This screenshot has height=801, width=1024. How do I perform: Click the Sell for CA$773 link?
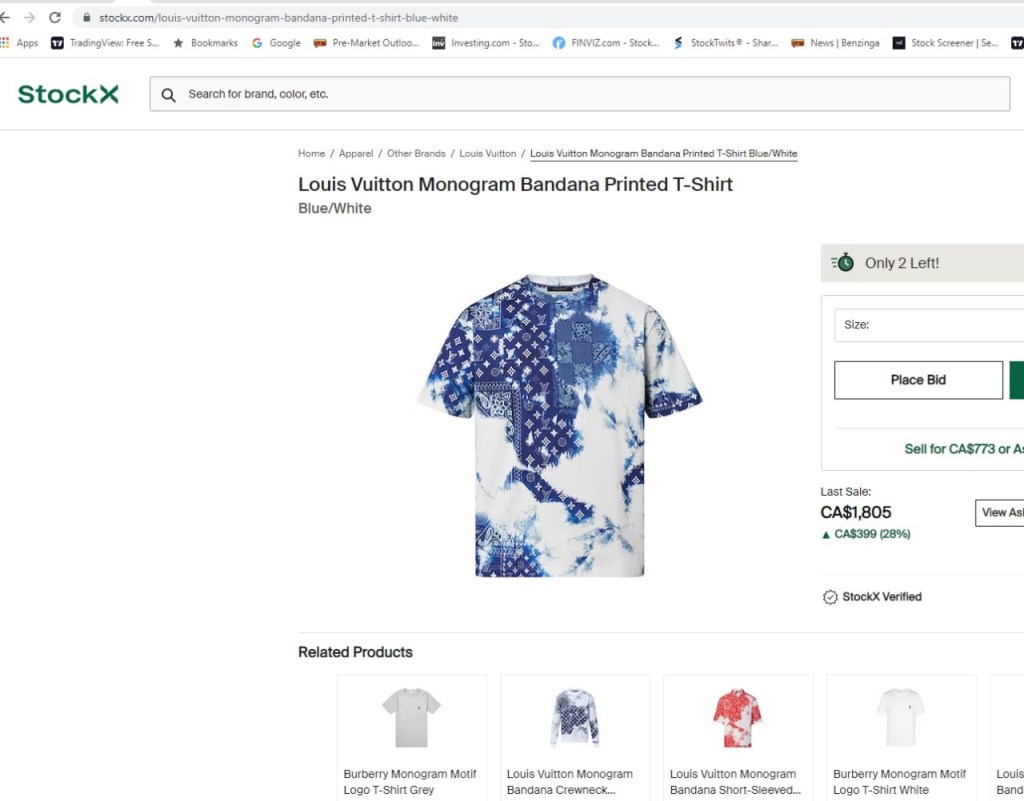coord(950,449)
